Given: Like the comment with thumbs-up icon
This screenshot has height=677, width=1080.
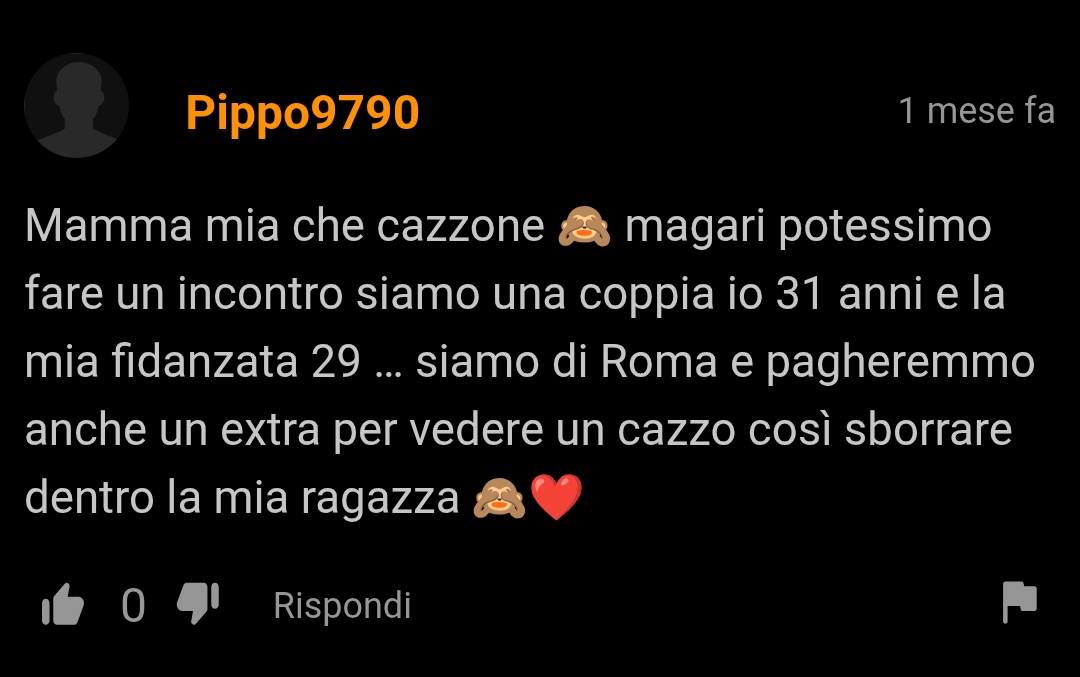Looking at the screenshot, I should point(63,605).
